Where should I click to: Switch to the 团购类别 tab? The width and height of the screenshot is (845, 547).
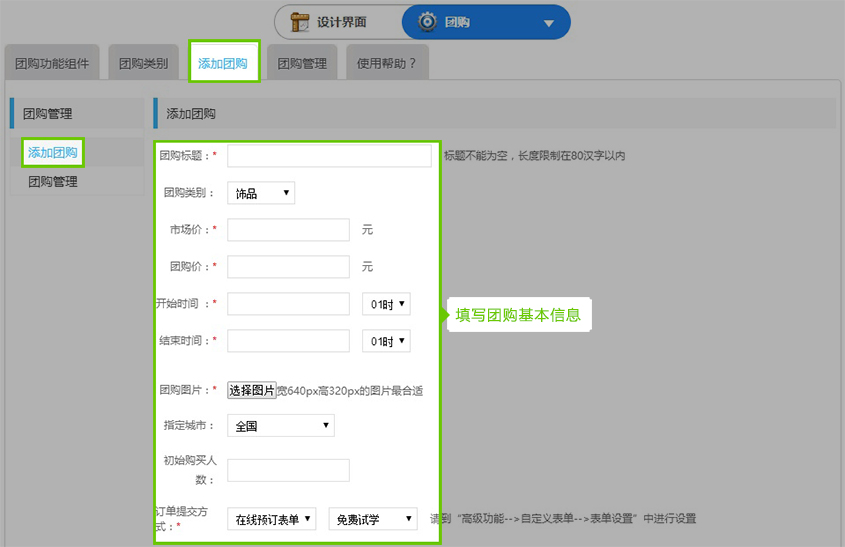point(143,63)
